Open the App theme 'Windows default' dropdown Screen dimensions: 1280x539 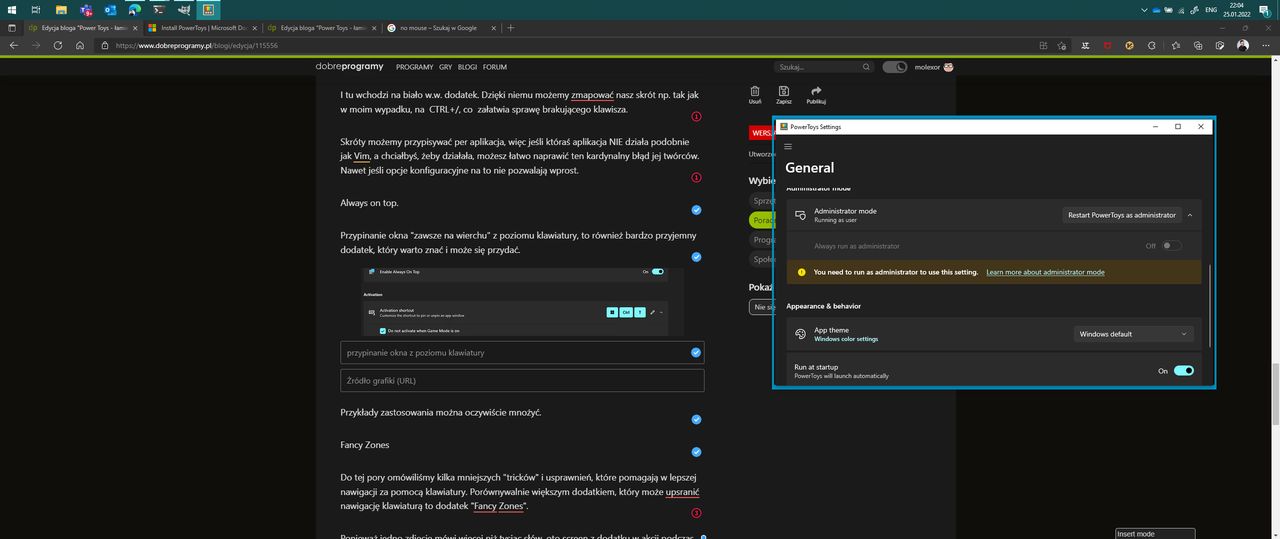[x=1134, y=334]
